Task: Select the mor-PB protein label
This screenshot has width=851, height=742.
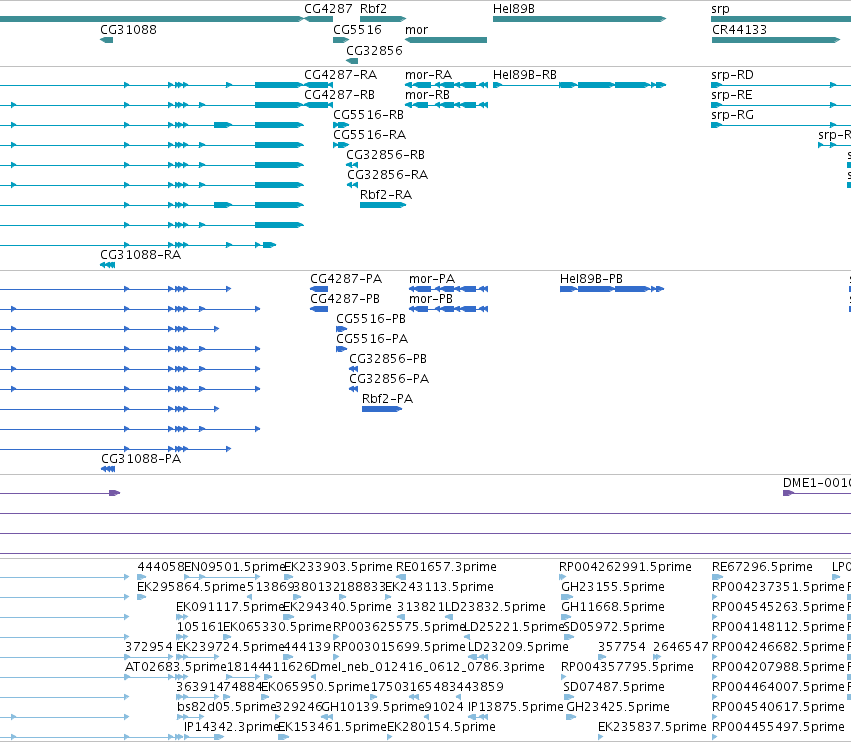Action: pyautogui.click(x=430, y=299)
